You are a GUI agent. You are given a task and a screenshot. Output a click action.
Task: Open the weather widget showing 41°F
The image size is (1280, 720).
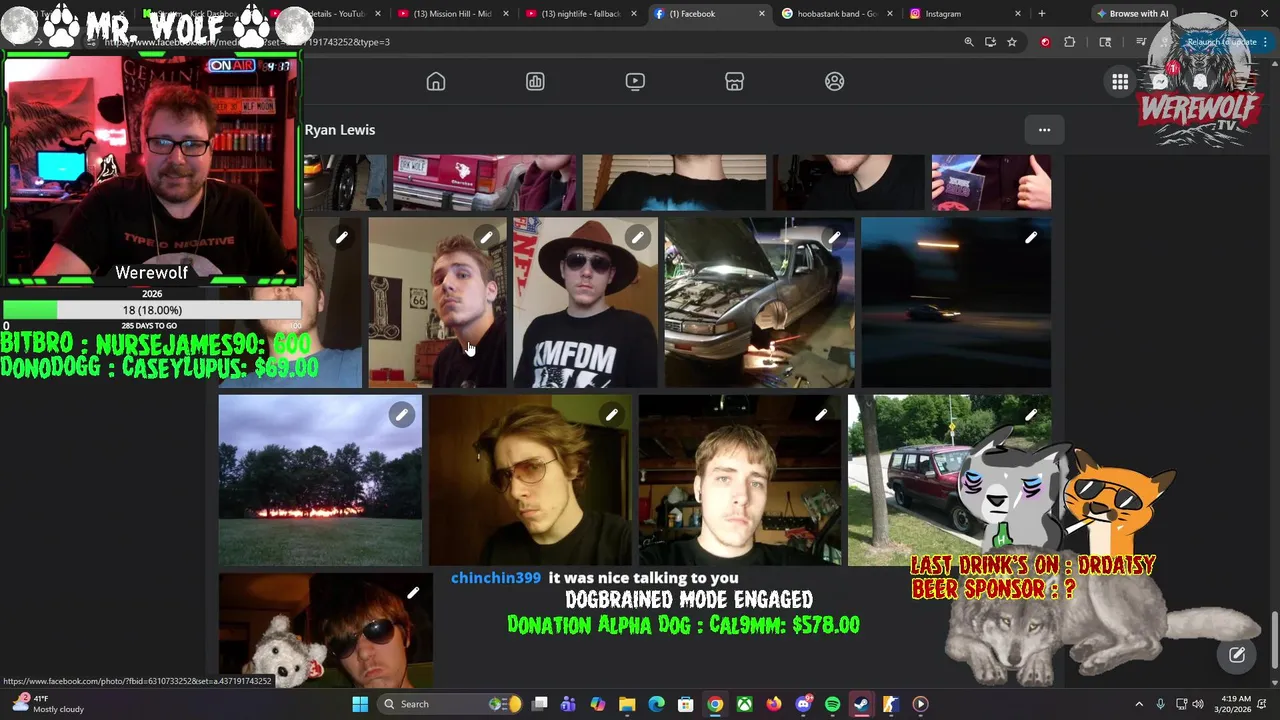(x=48, y=704)
